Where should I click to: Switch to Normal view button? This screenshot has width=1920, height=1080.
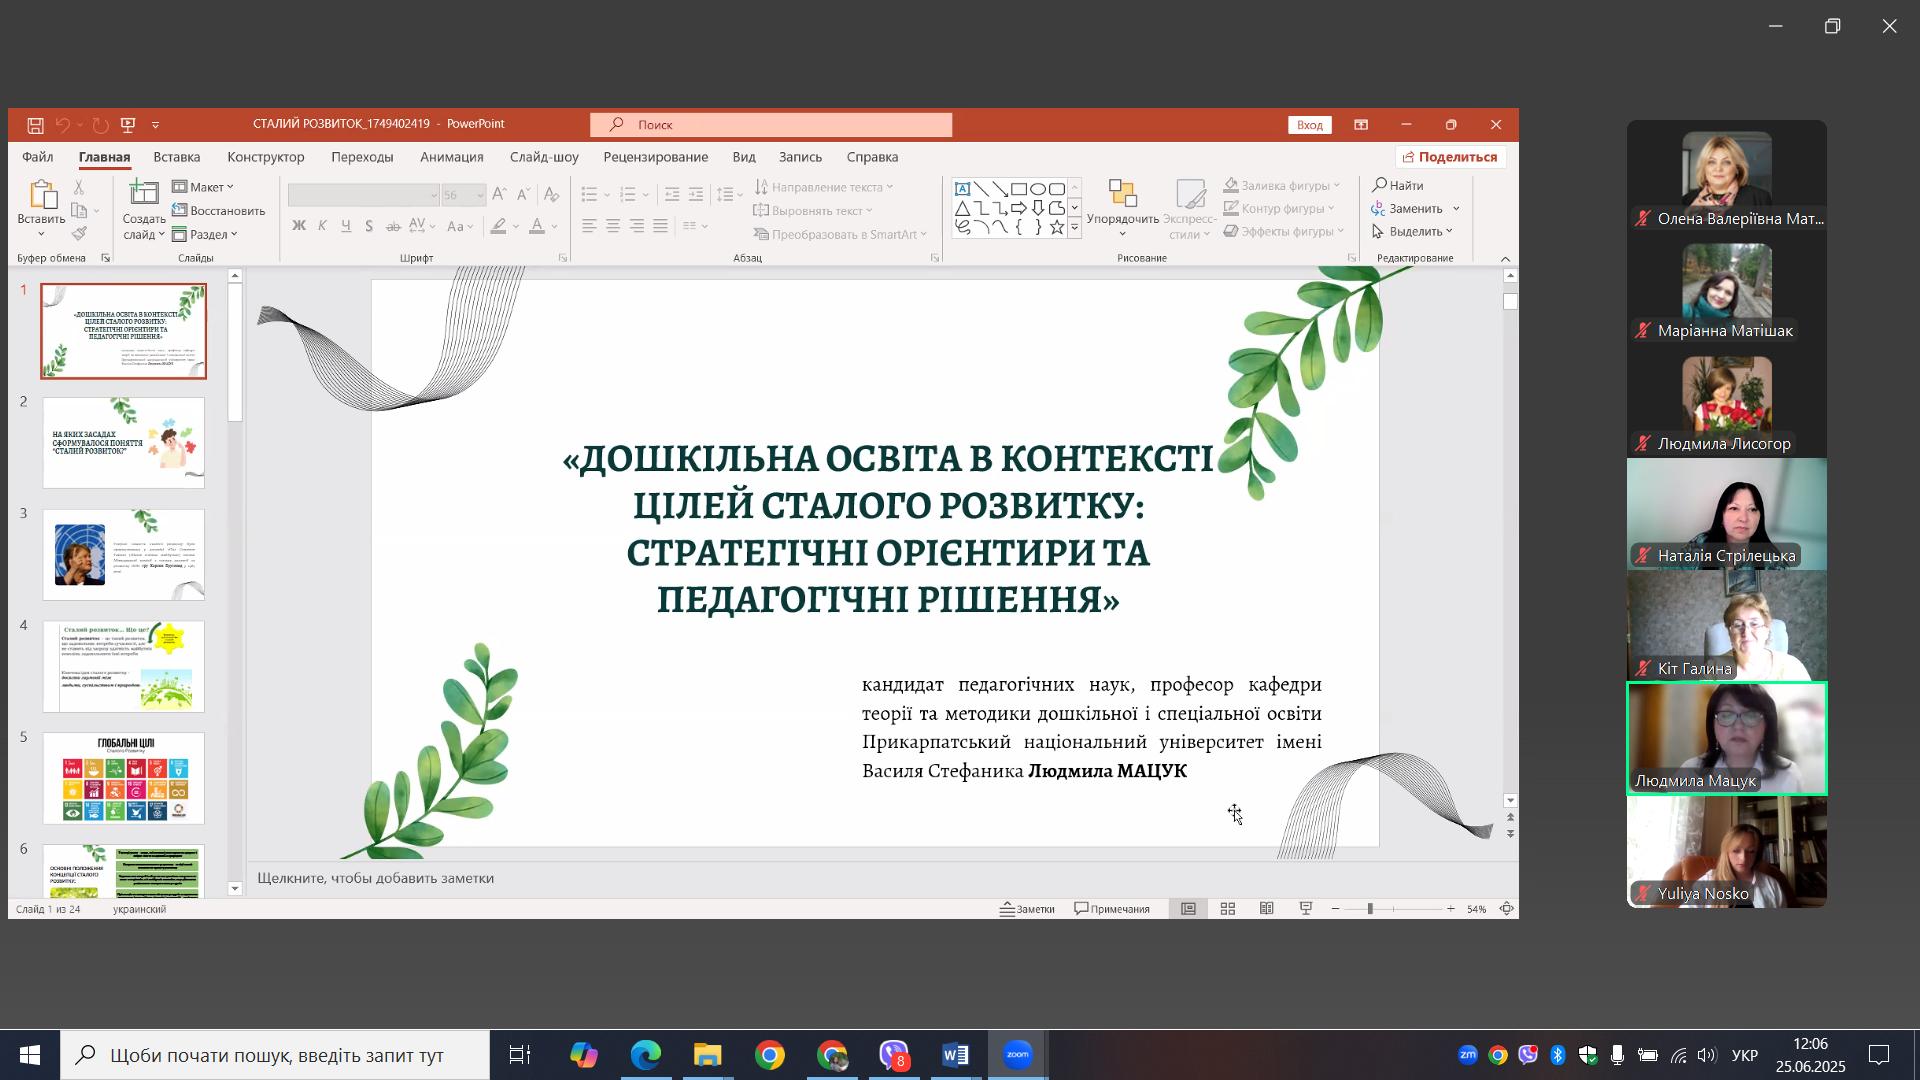(1189, 909)
